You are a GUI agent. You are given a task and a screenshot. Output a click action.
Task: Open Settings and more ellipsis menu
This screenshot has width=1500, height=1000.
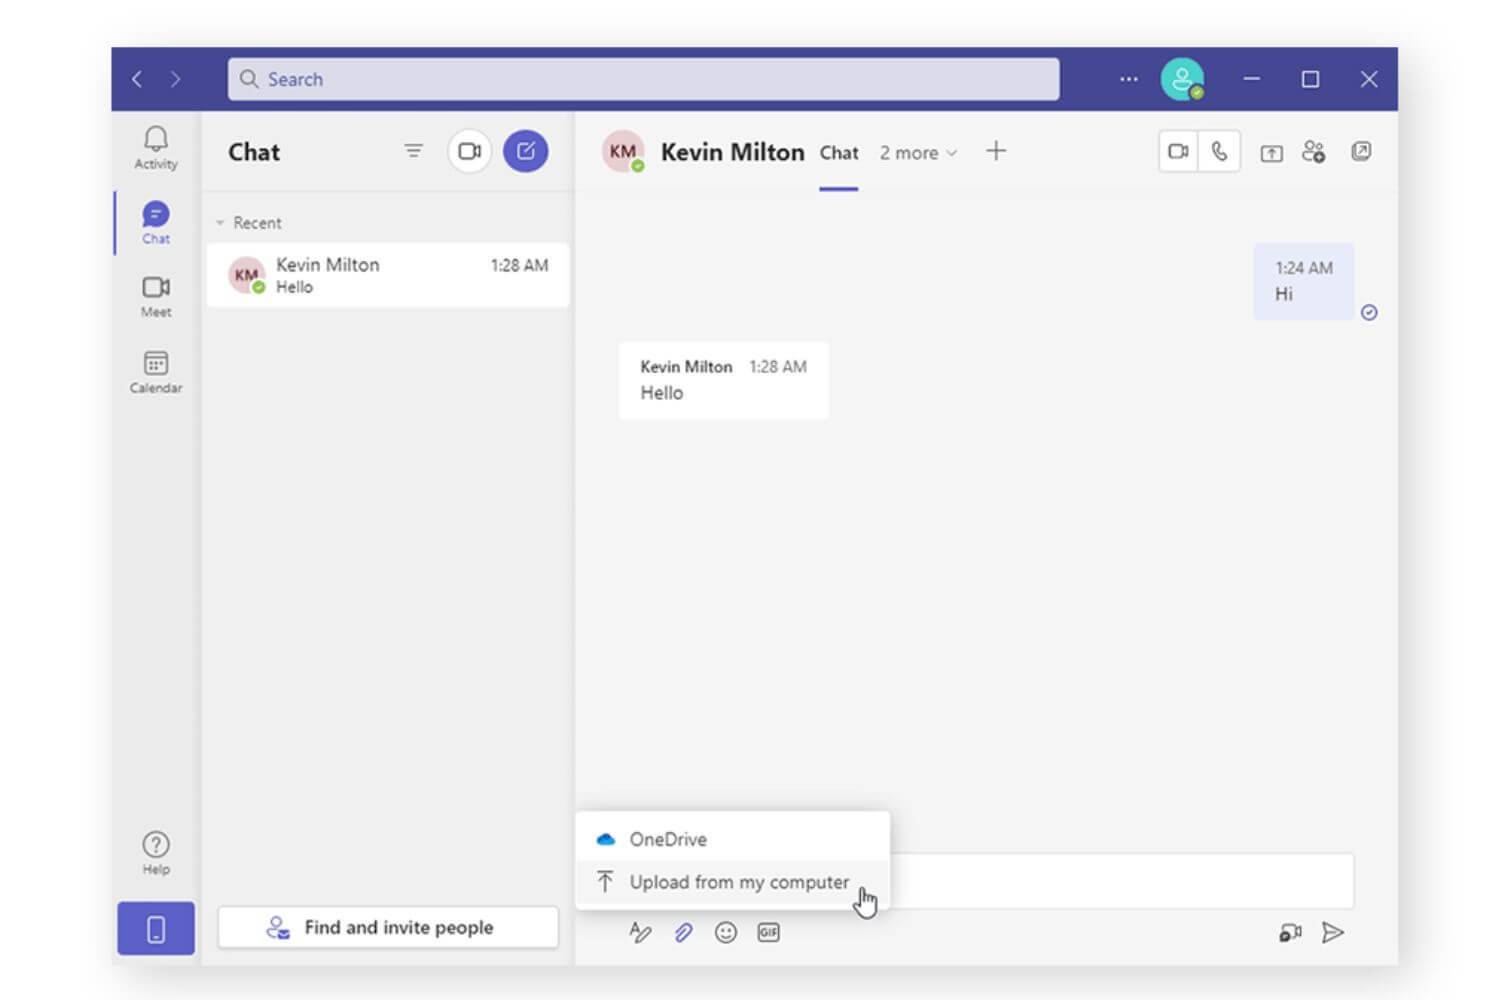[1129, 79]
